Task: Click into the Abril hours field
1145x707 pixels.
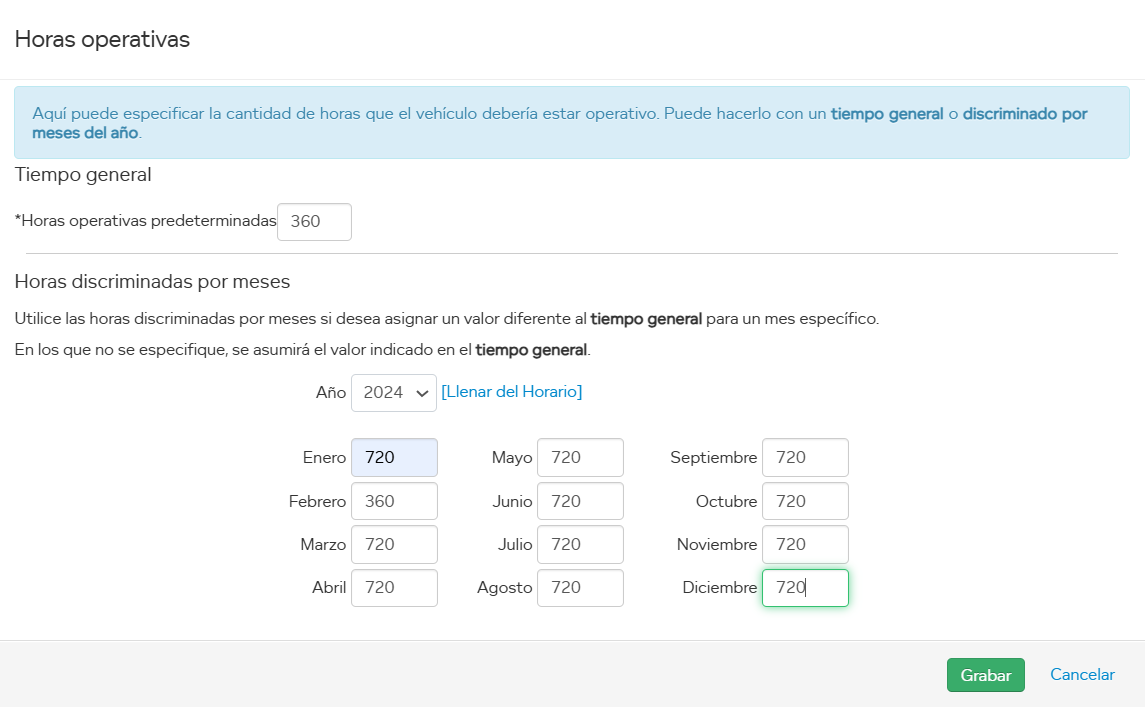Action: click(394, 588)
